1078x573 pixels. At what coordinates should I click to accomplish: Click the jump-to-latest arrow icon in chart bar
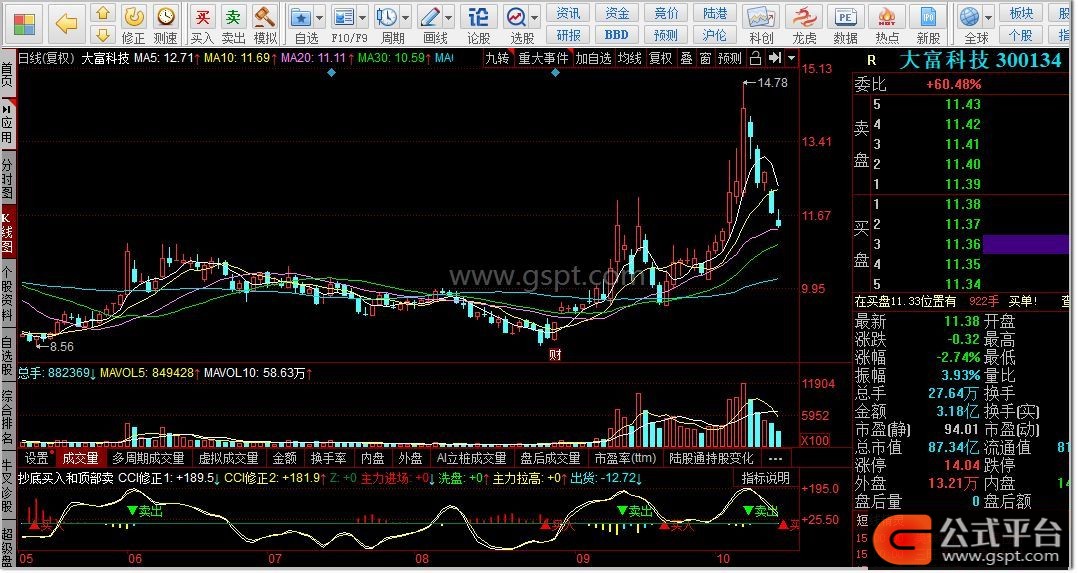774,58
